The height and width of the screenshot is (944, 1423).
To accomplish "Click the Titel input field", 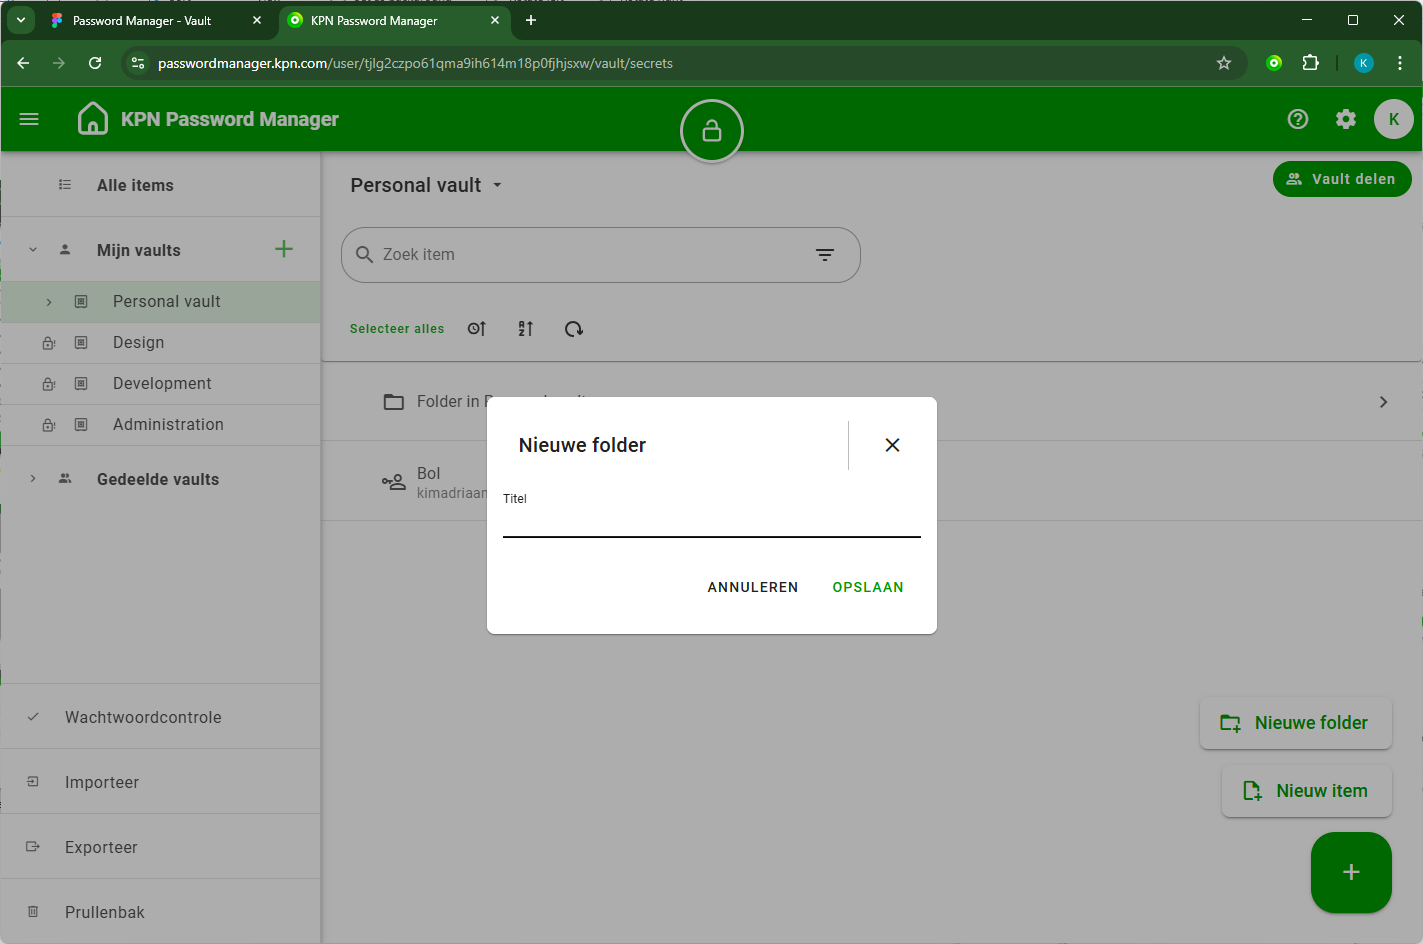I will 711,522.
